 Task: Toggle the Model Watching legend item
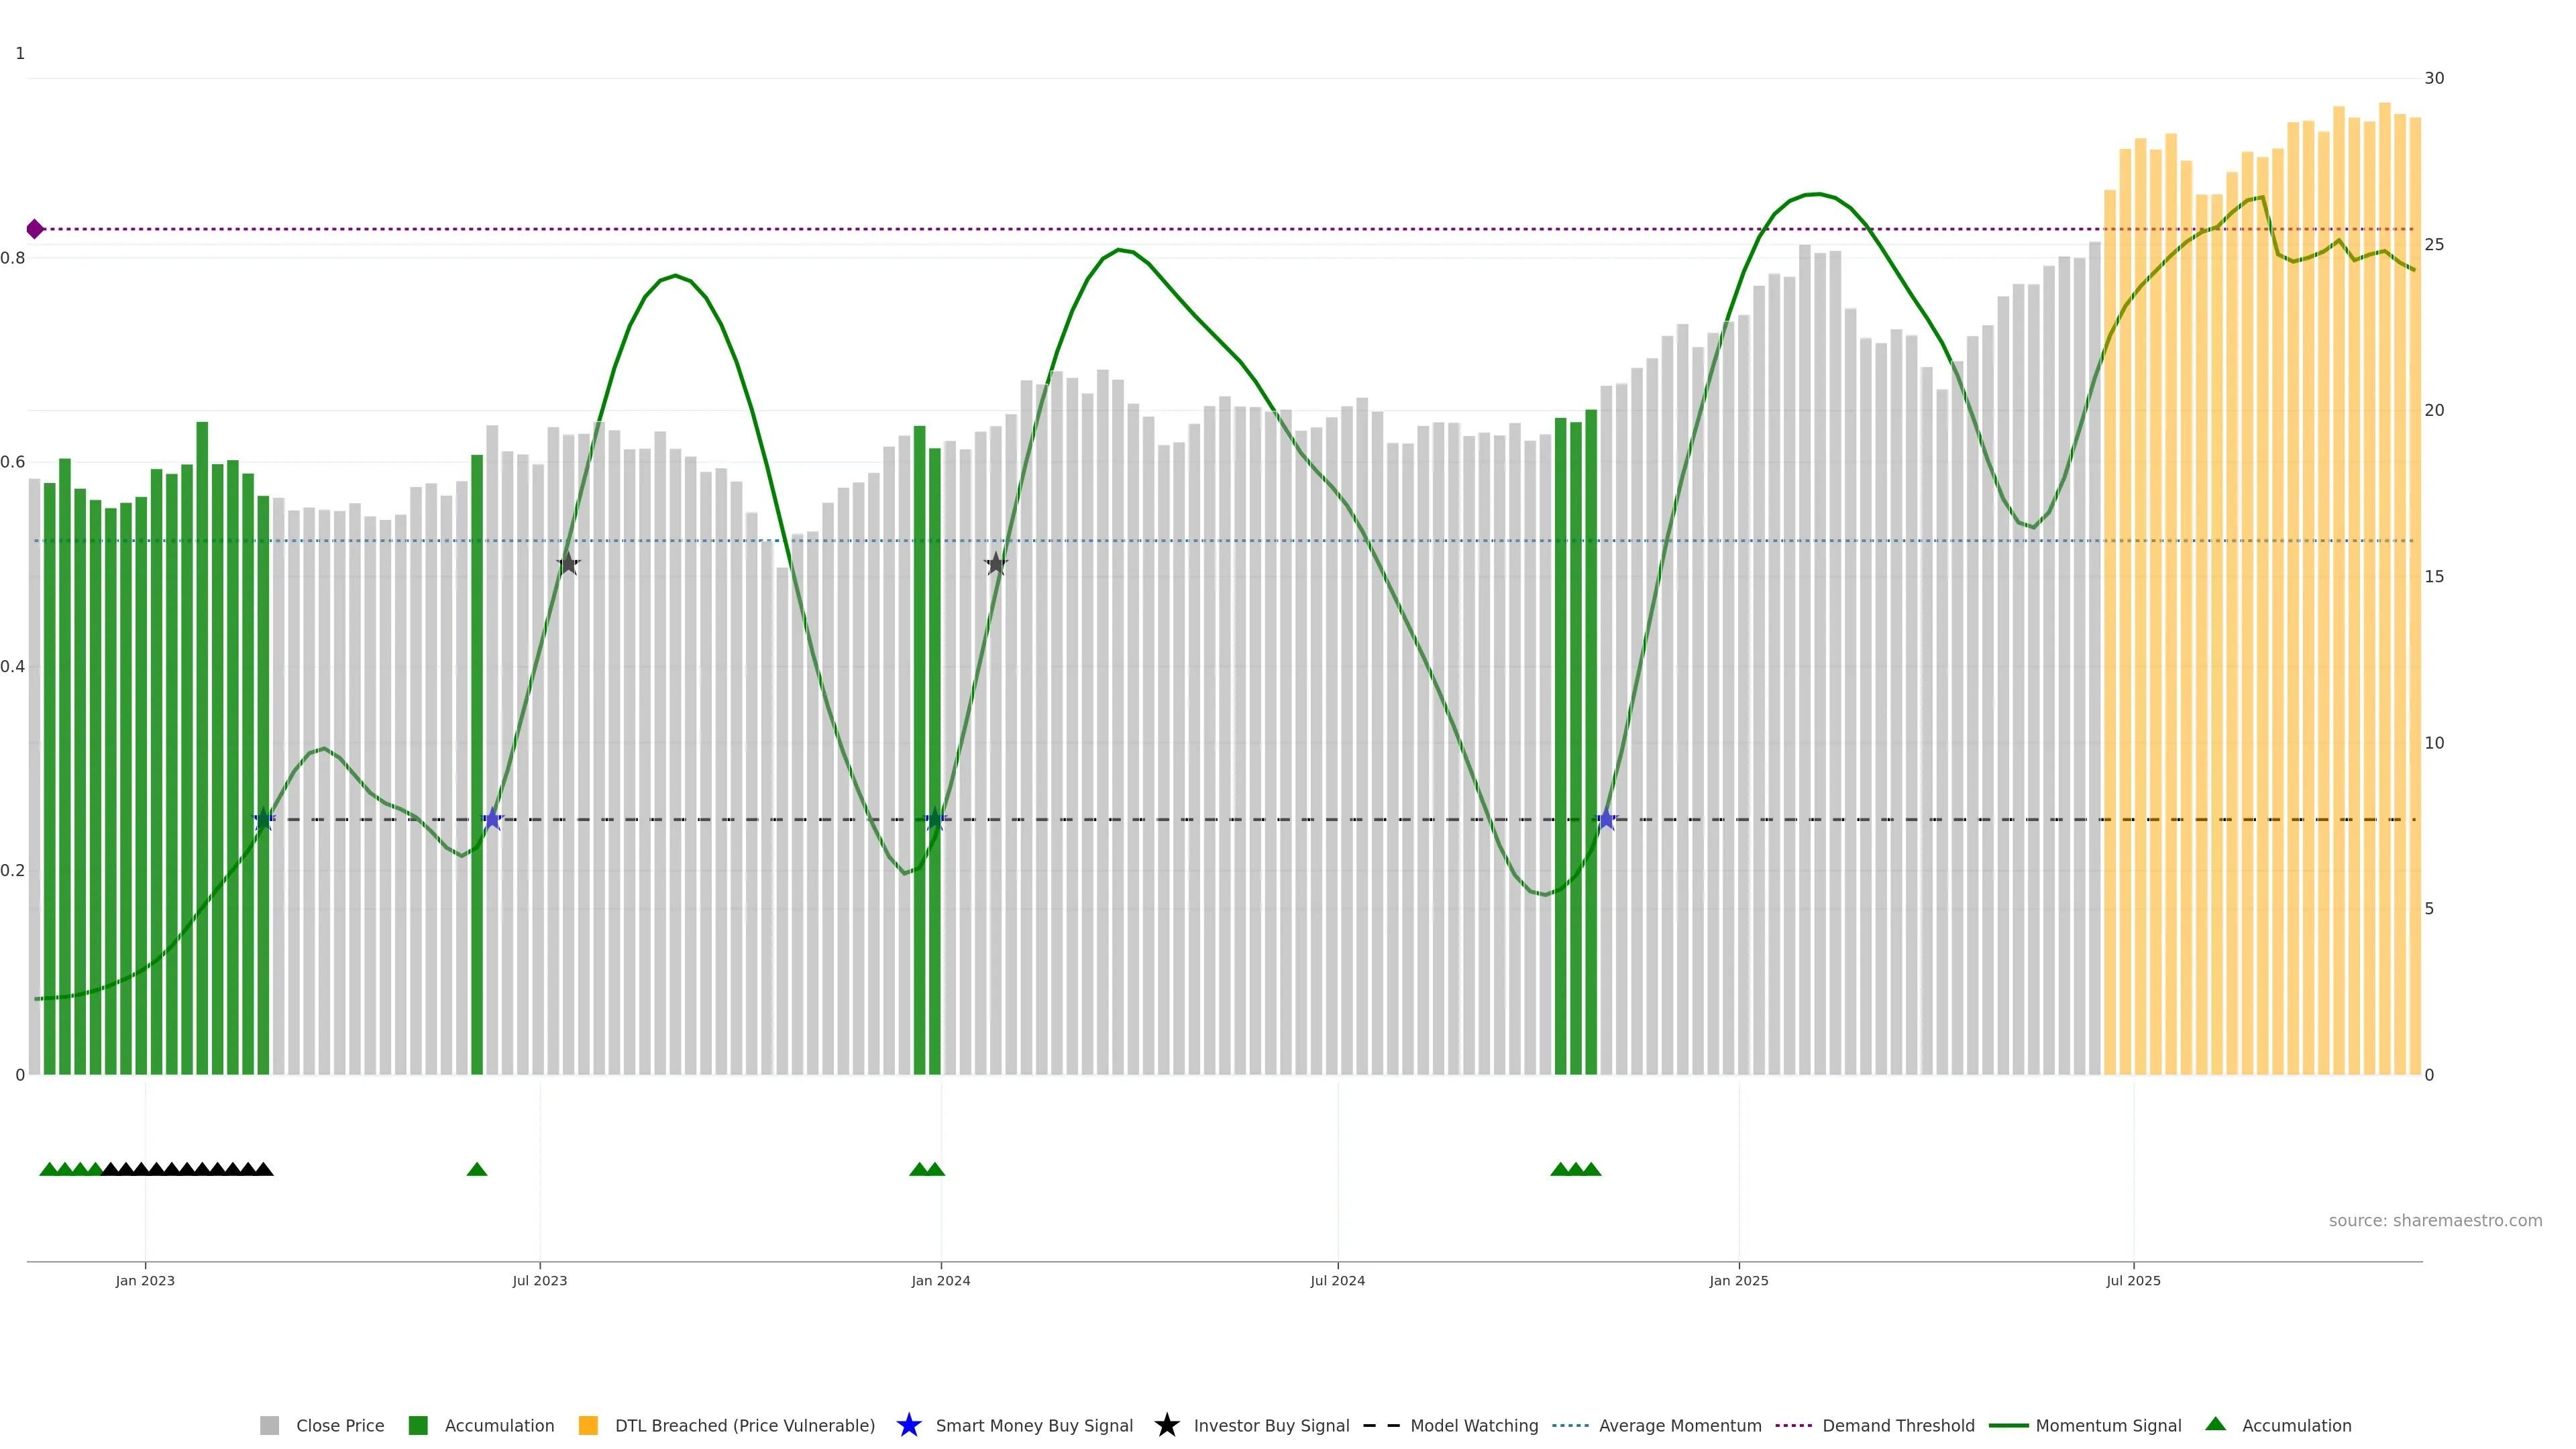click(x=1473, y=1426)
